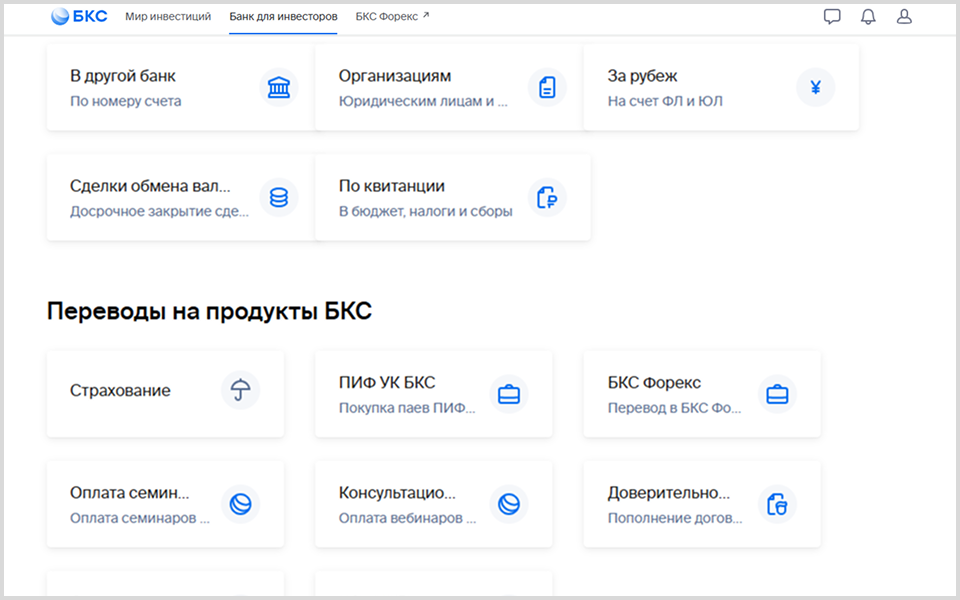Click the text На счет ФЛ и ЮЛ
This screenshot has width=960, height=600.
pyautogui.click(x=665, y=101)
